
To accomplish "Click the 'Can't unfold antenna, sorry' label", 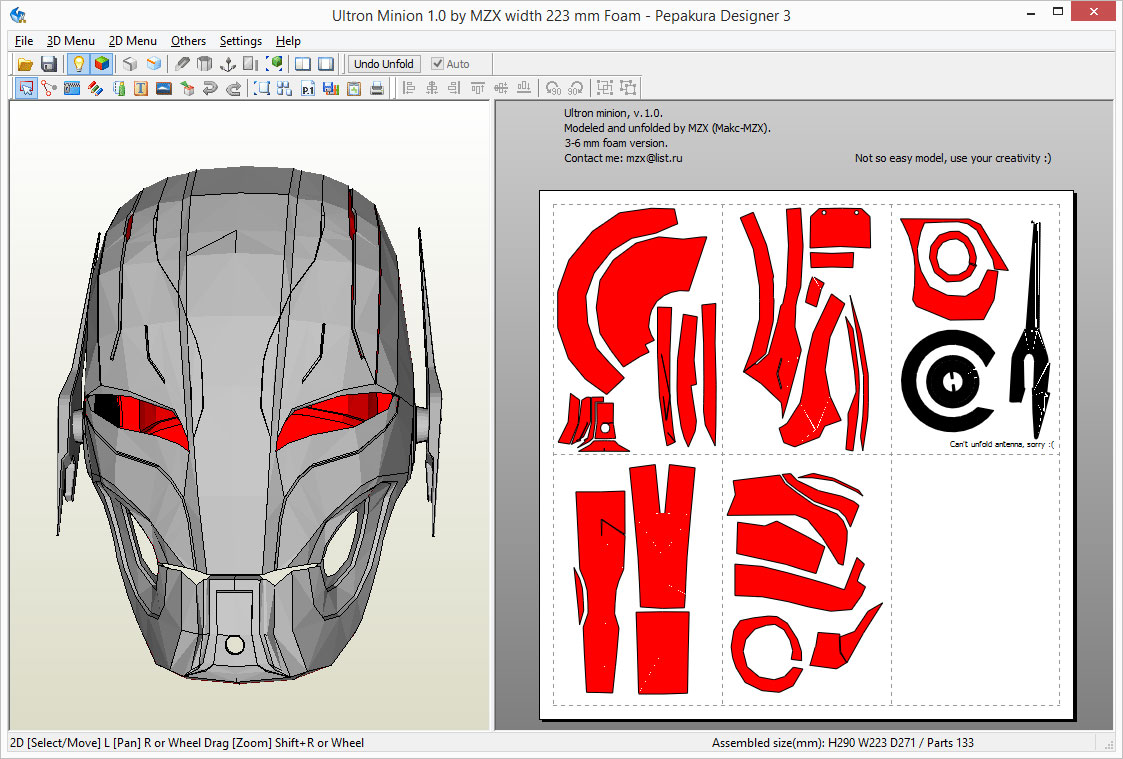I will (1001, 444).
